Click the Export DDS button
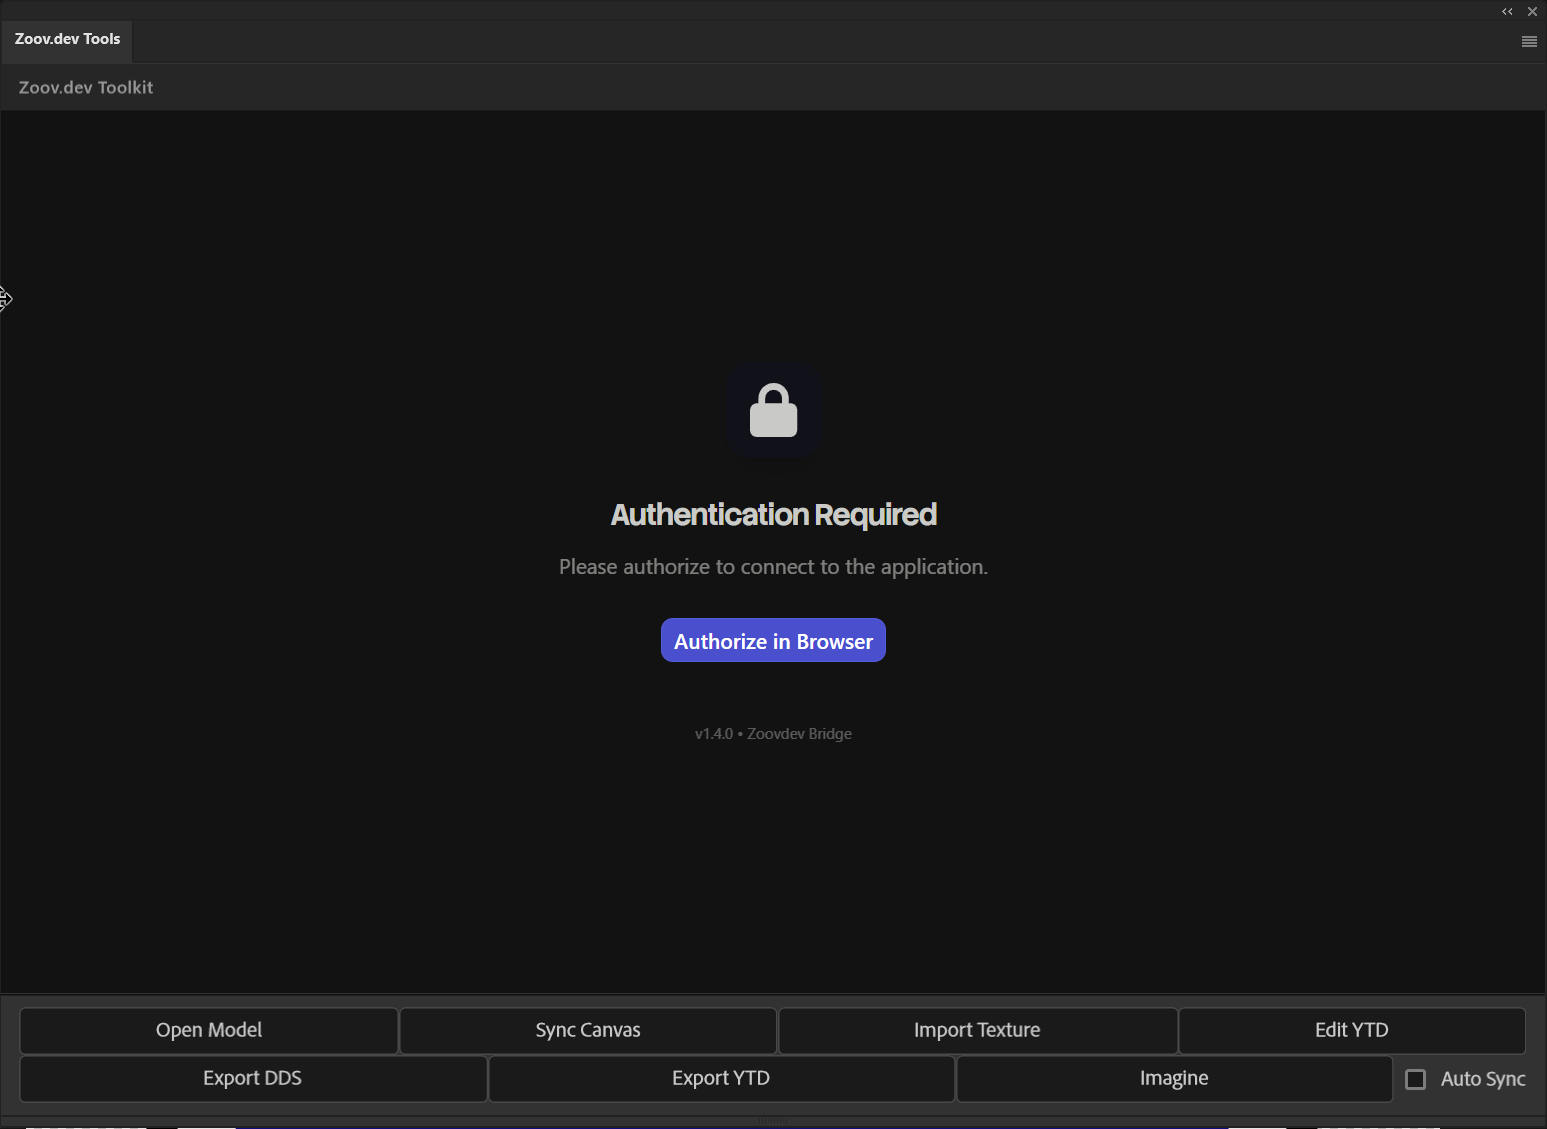The image size is (1547, 1129). [x=251, y=1079]
